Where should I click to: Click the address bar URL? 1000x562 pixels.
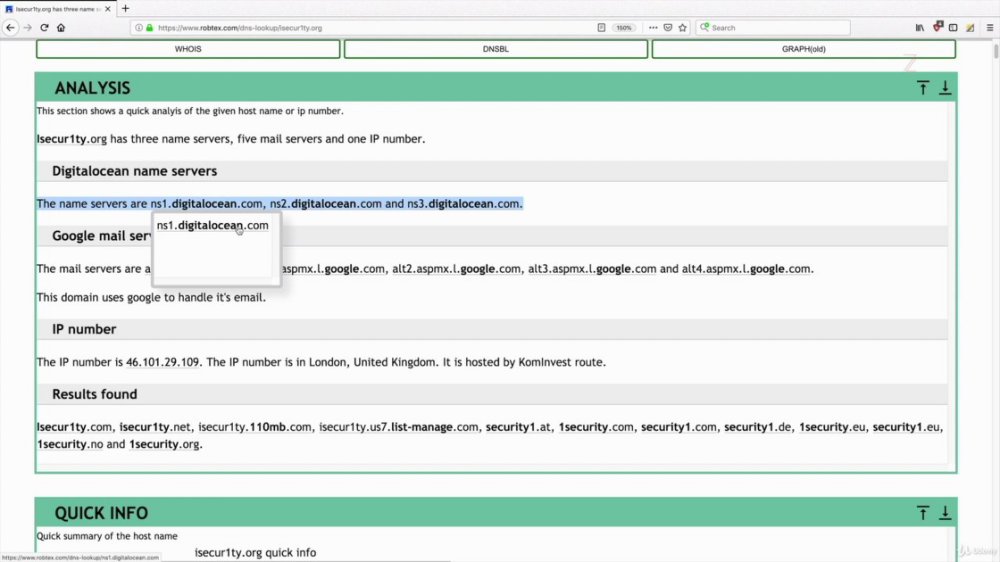(x=240, y=28)
